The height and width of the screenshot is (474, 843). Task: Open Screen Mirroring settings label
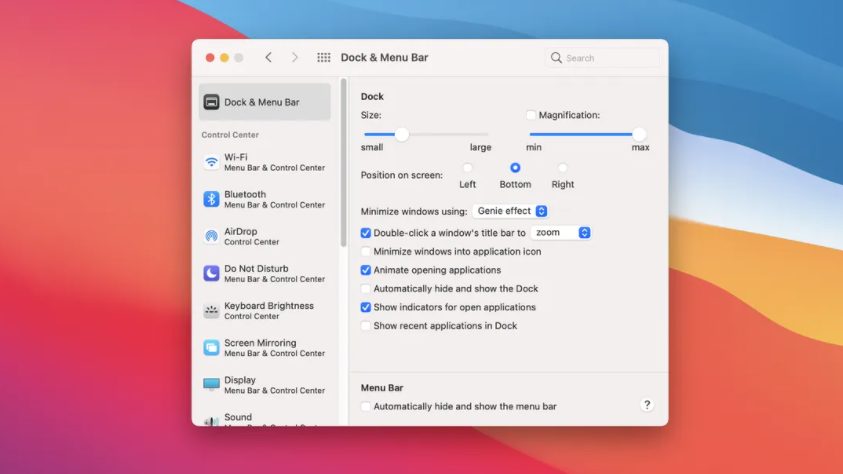pyautogui.click(x=260, y=342)
